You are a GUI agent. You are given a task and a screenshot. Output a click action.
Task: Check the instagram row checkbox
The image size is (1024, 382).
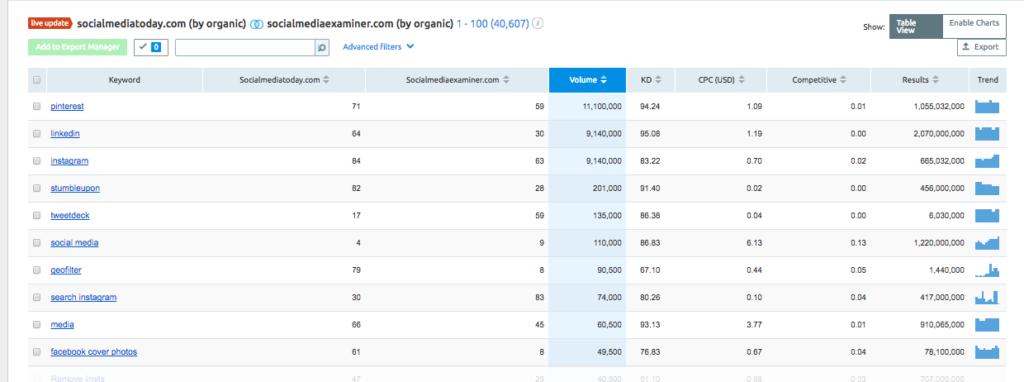click(x=37, y=161)
